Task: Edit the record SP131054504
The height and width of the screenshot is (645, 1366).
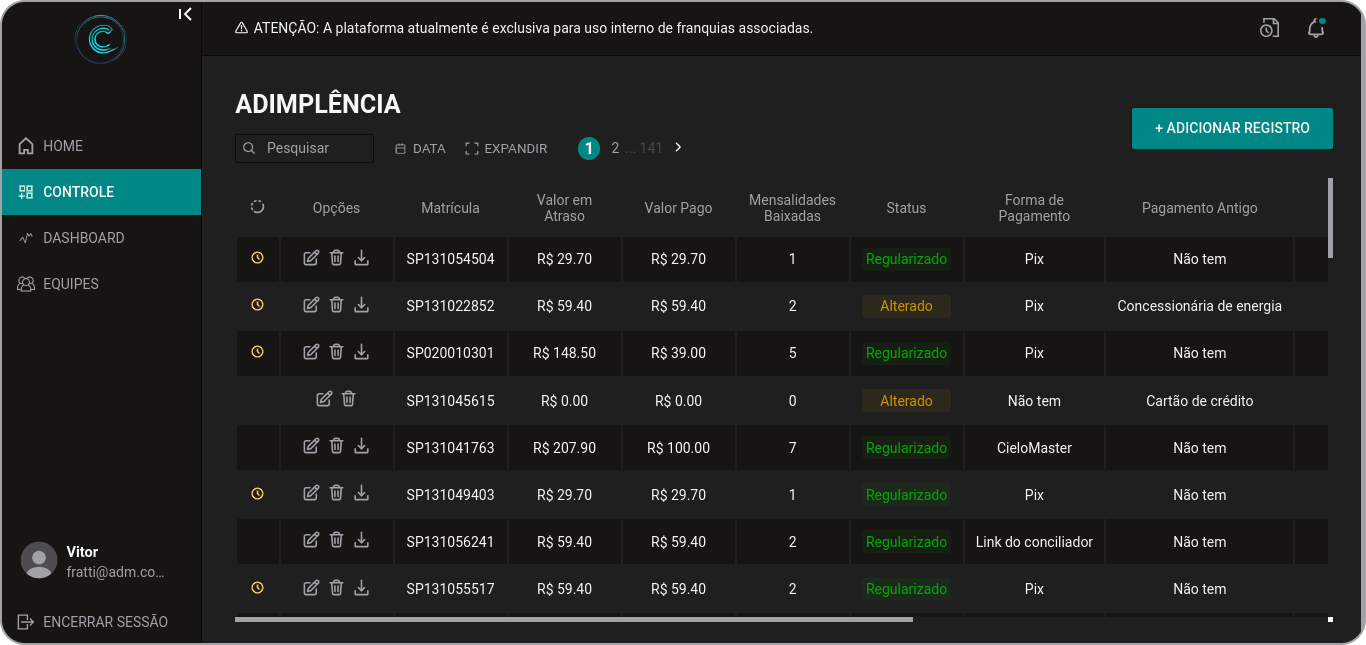Action: (311, 258)
